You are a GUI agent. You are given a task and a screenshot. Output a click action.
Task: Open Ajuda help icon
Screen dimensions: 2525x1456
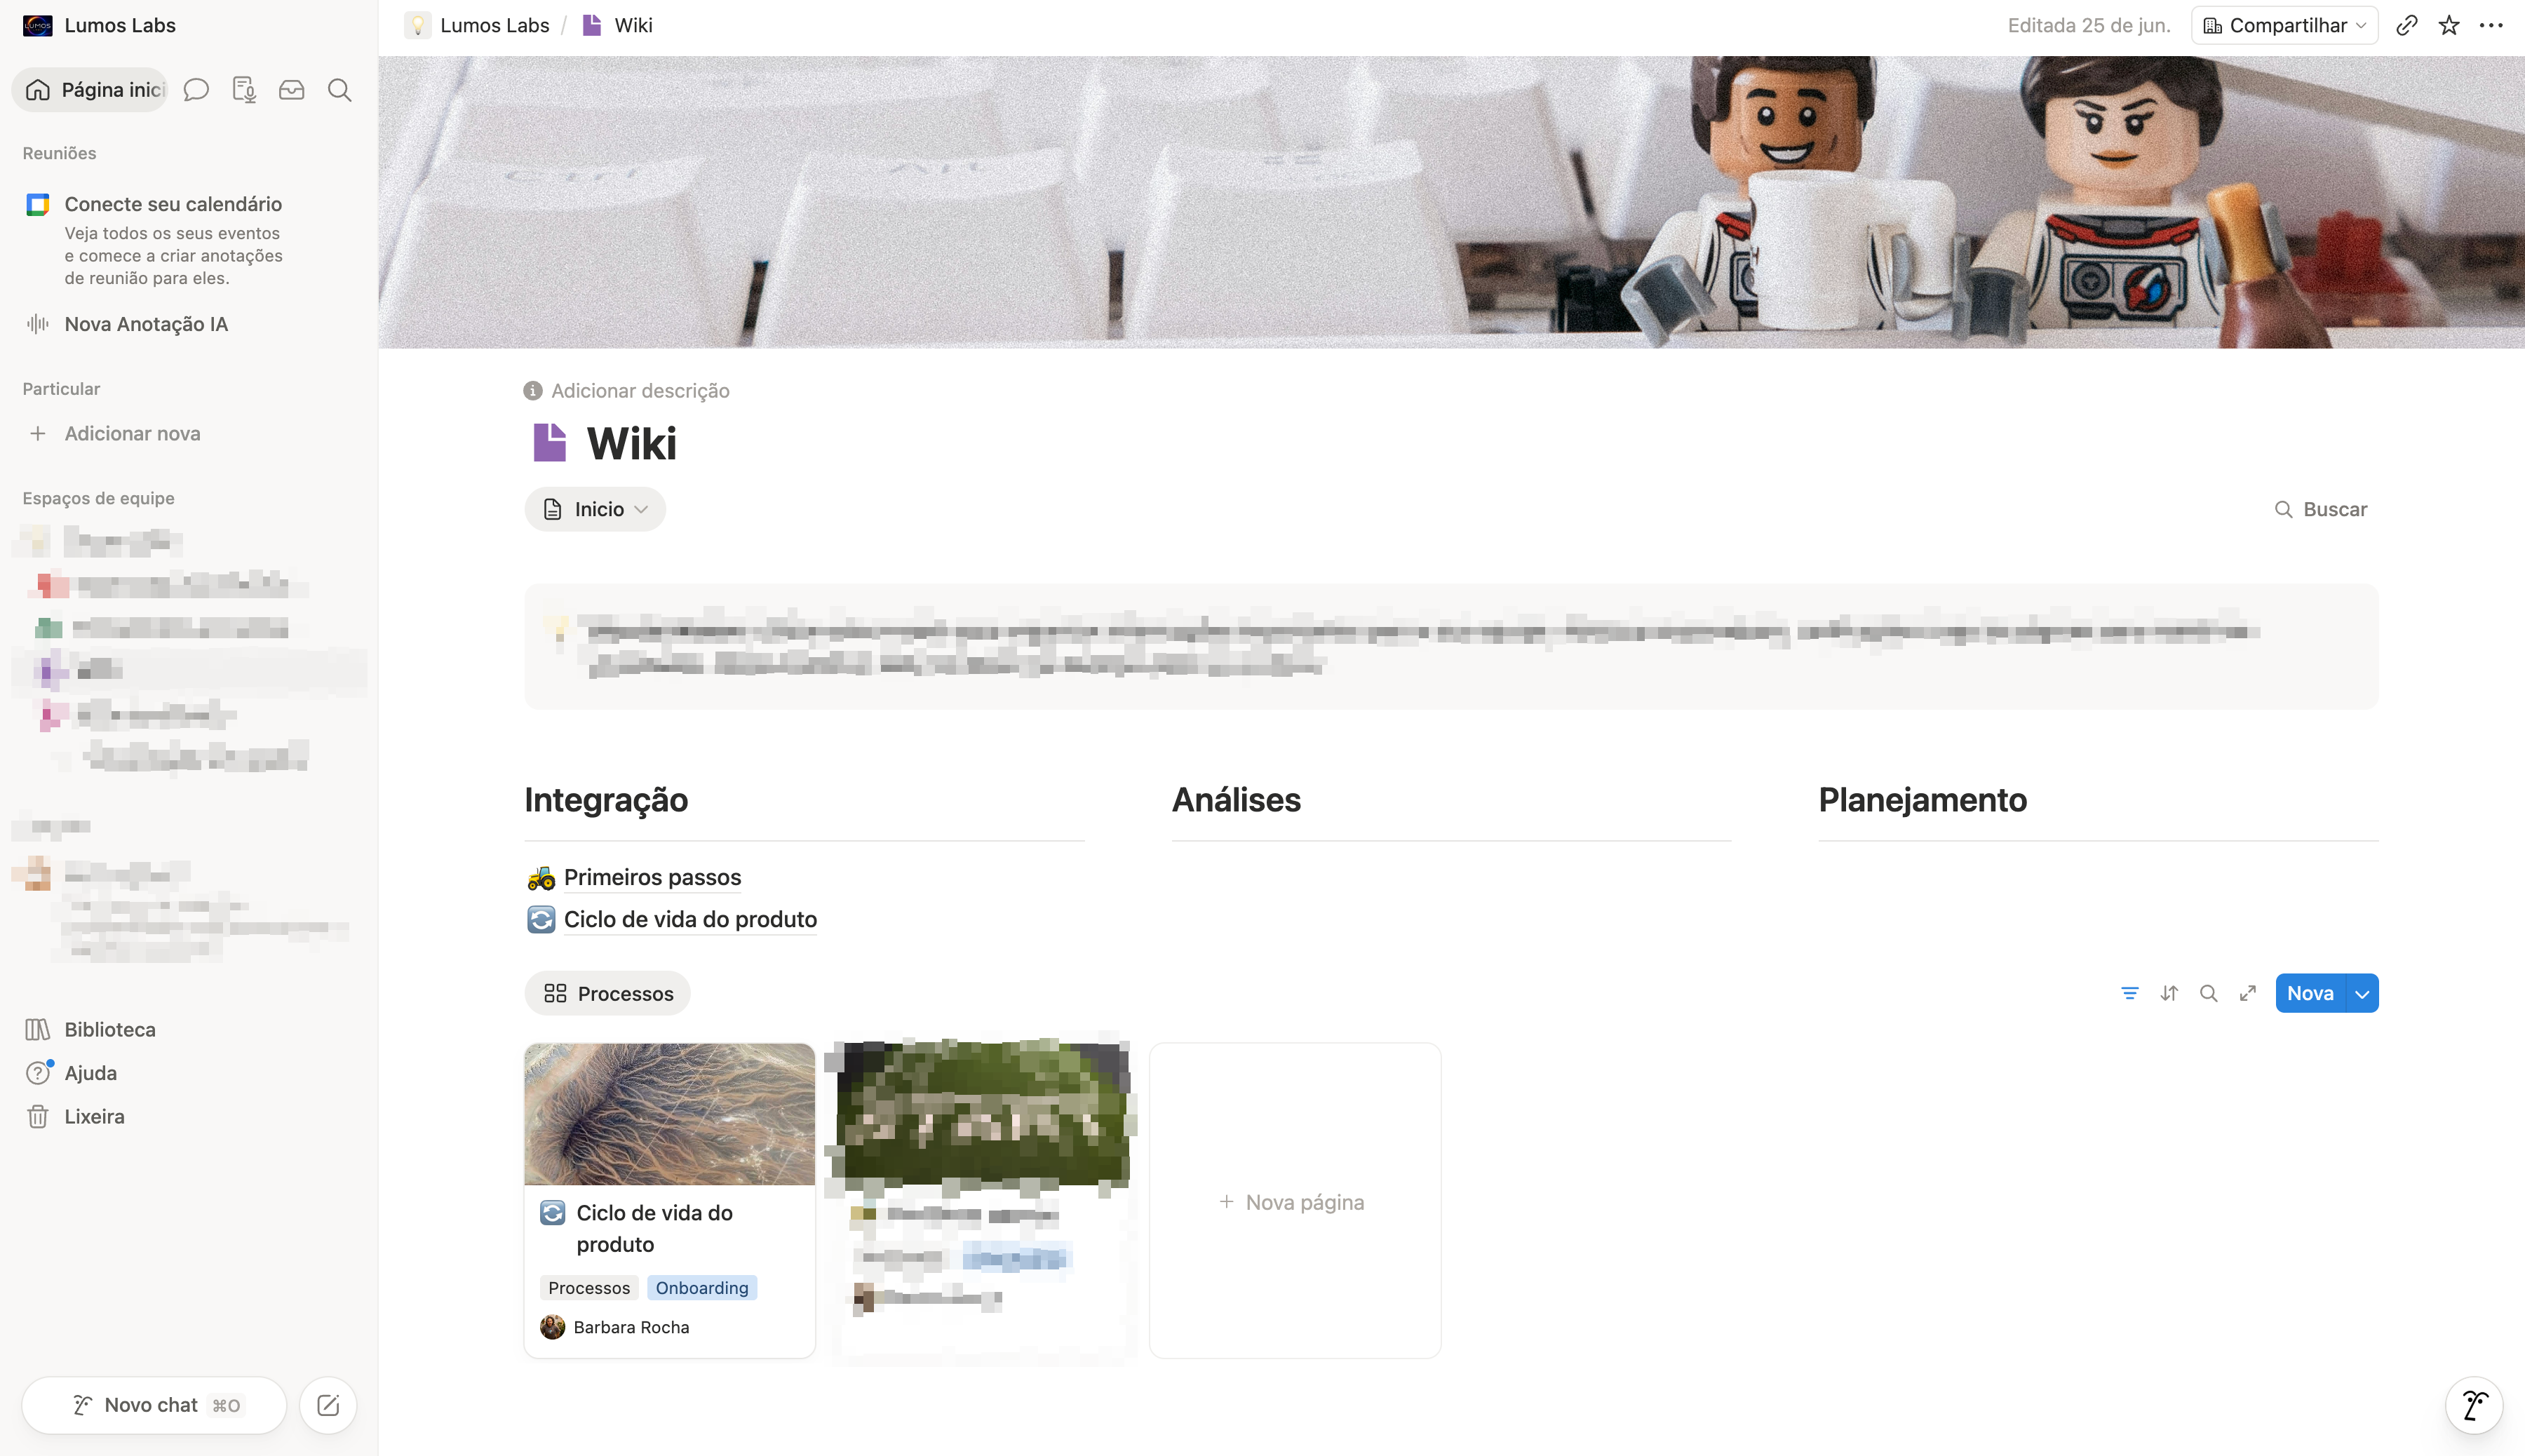point(38,1073)
